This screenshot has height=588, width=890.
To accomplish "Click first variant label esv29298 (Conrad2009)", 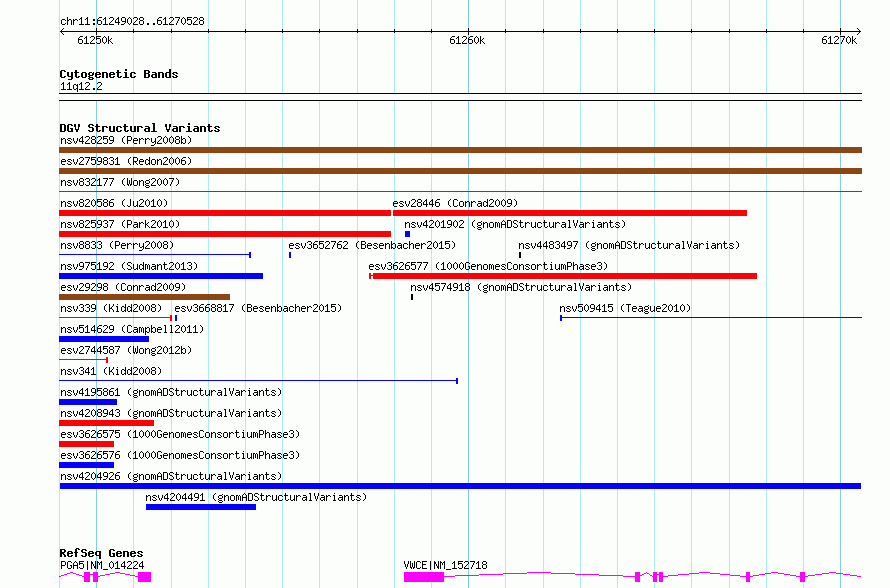I will (x=123, y=287).
